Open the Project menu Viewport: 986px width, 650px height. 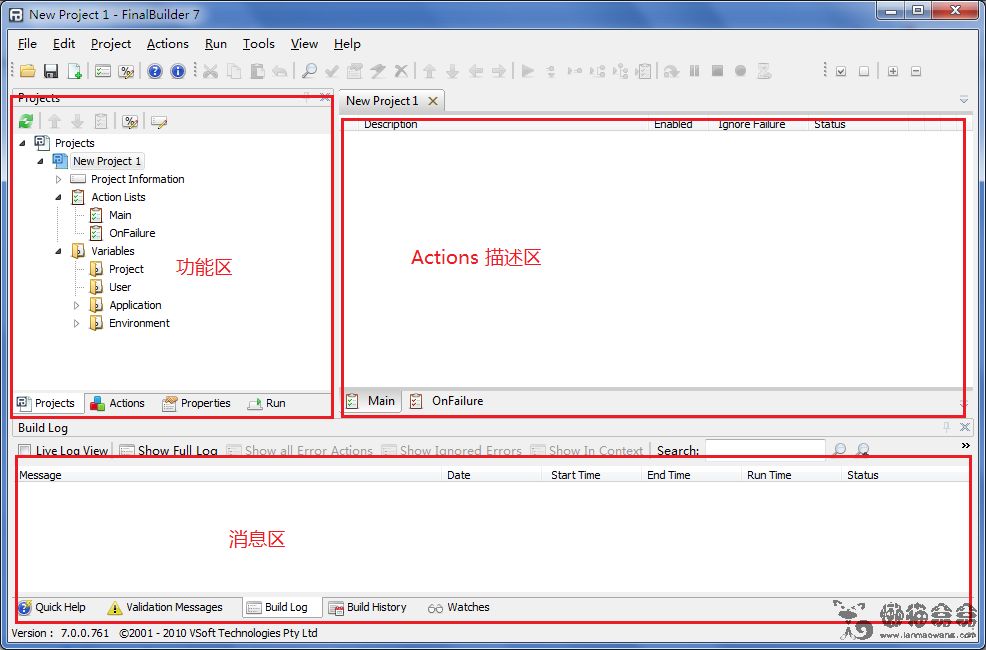pos(111,43)
